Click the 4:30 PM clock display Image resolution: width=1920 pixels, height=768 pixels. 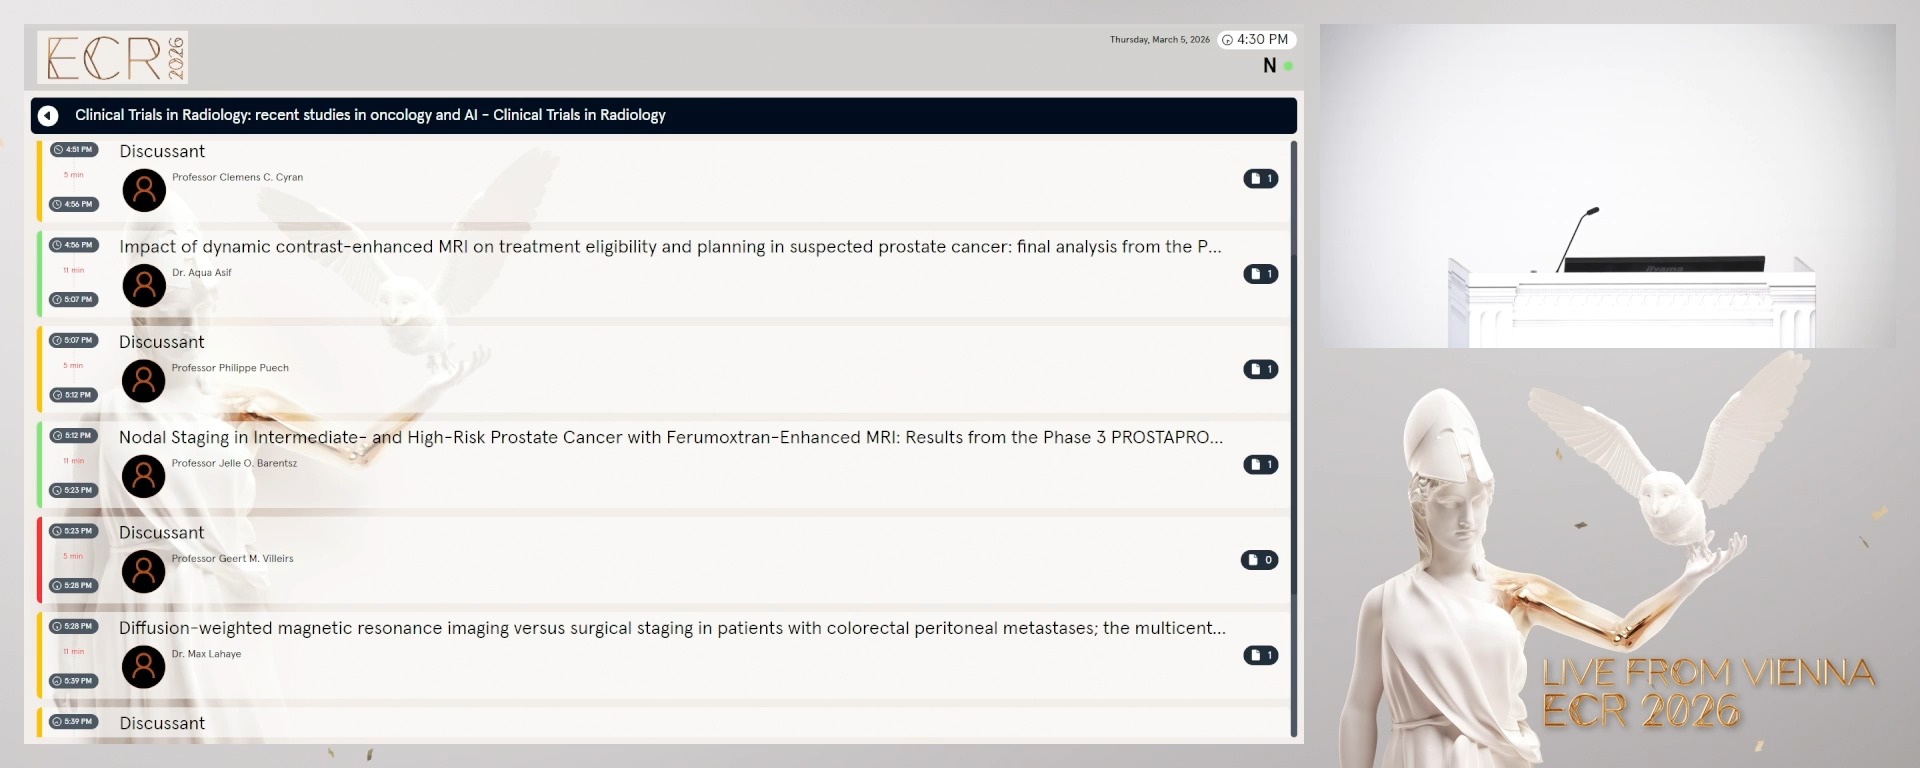[1257, 40]
